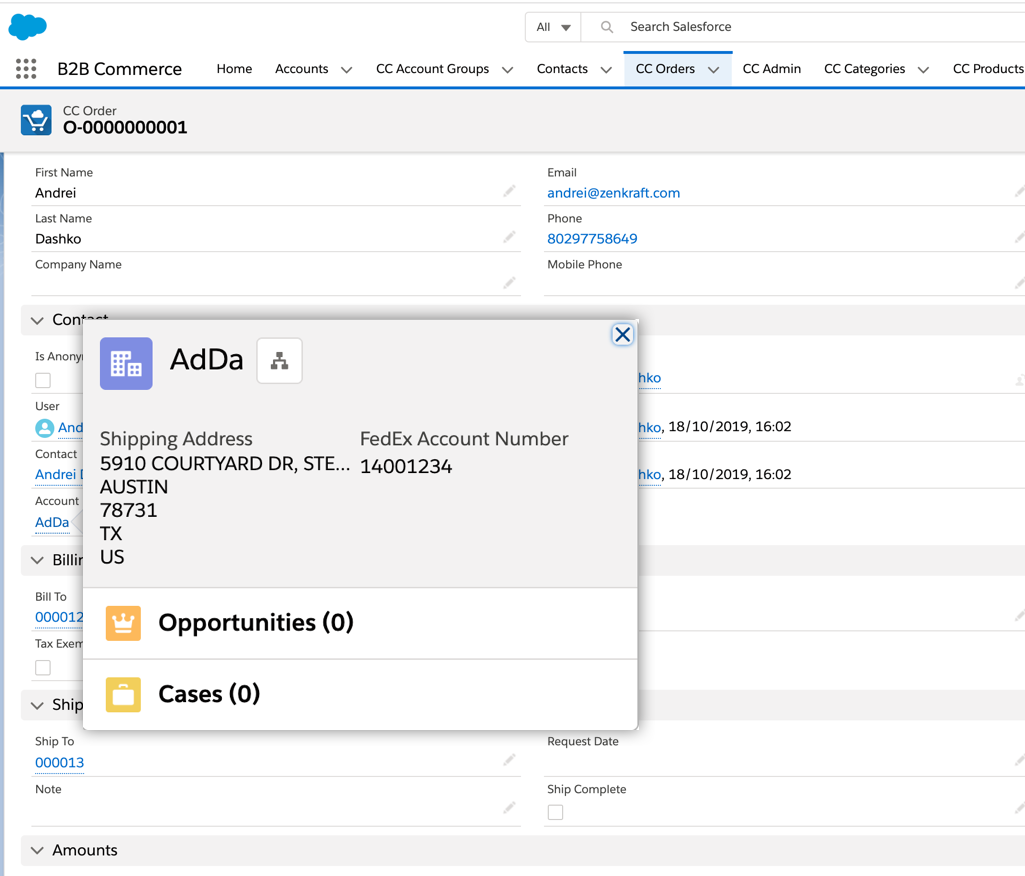1025x876 pixels.
Task: Edit the Last Name field pencil
Action: pos(509,237)
